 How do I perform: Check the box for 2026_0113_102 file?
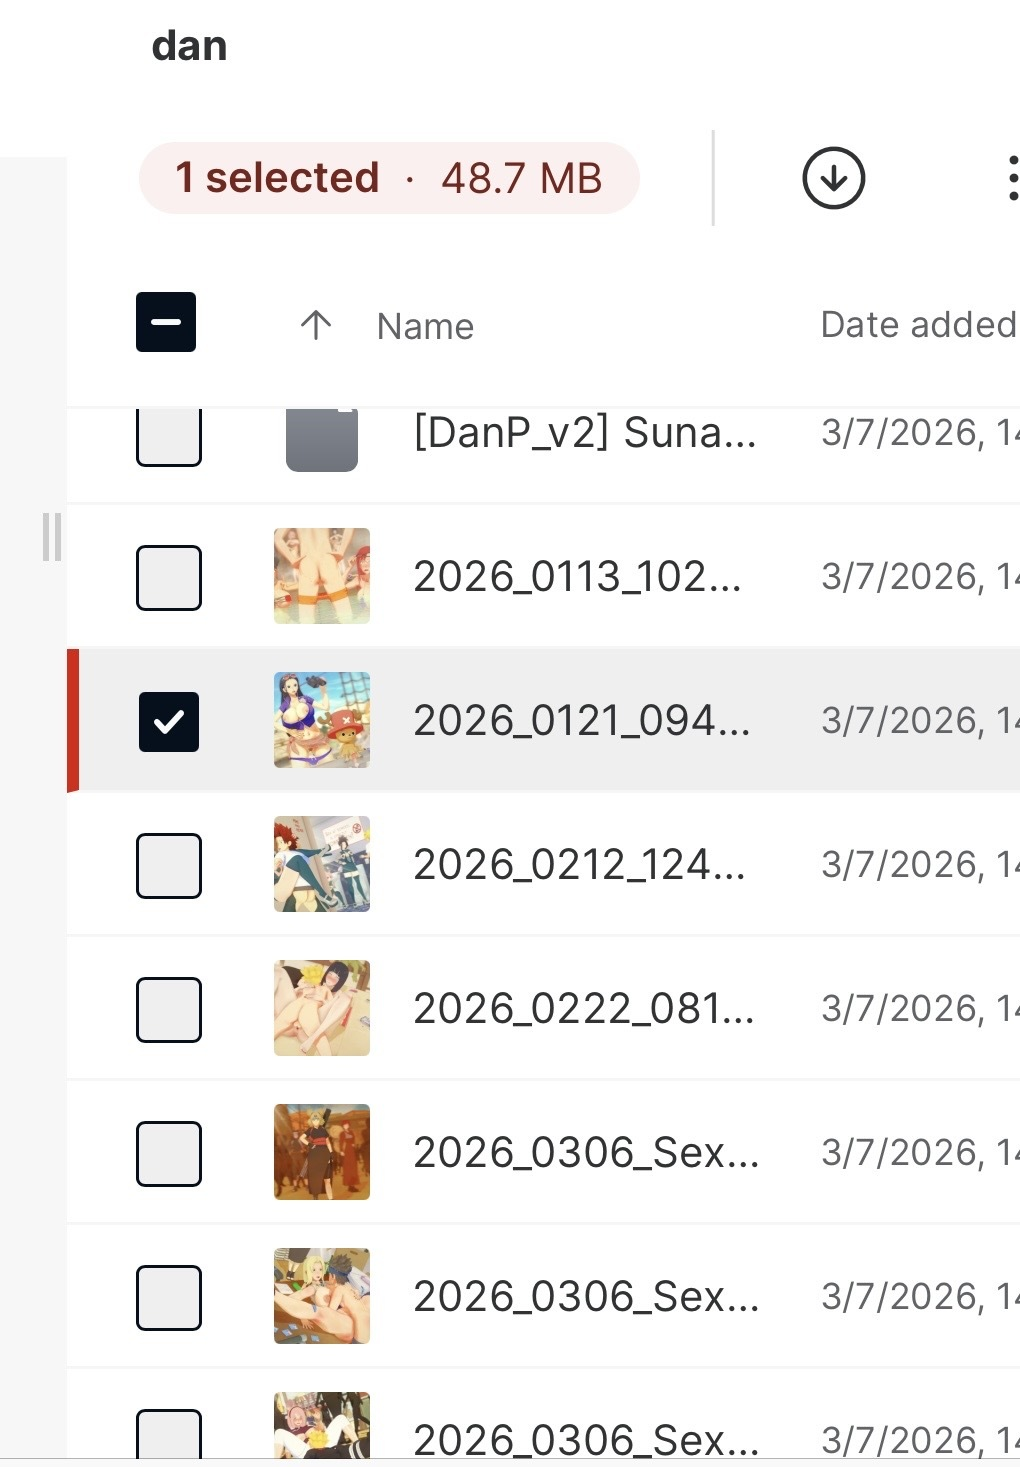click(x=168, y=576)
